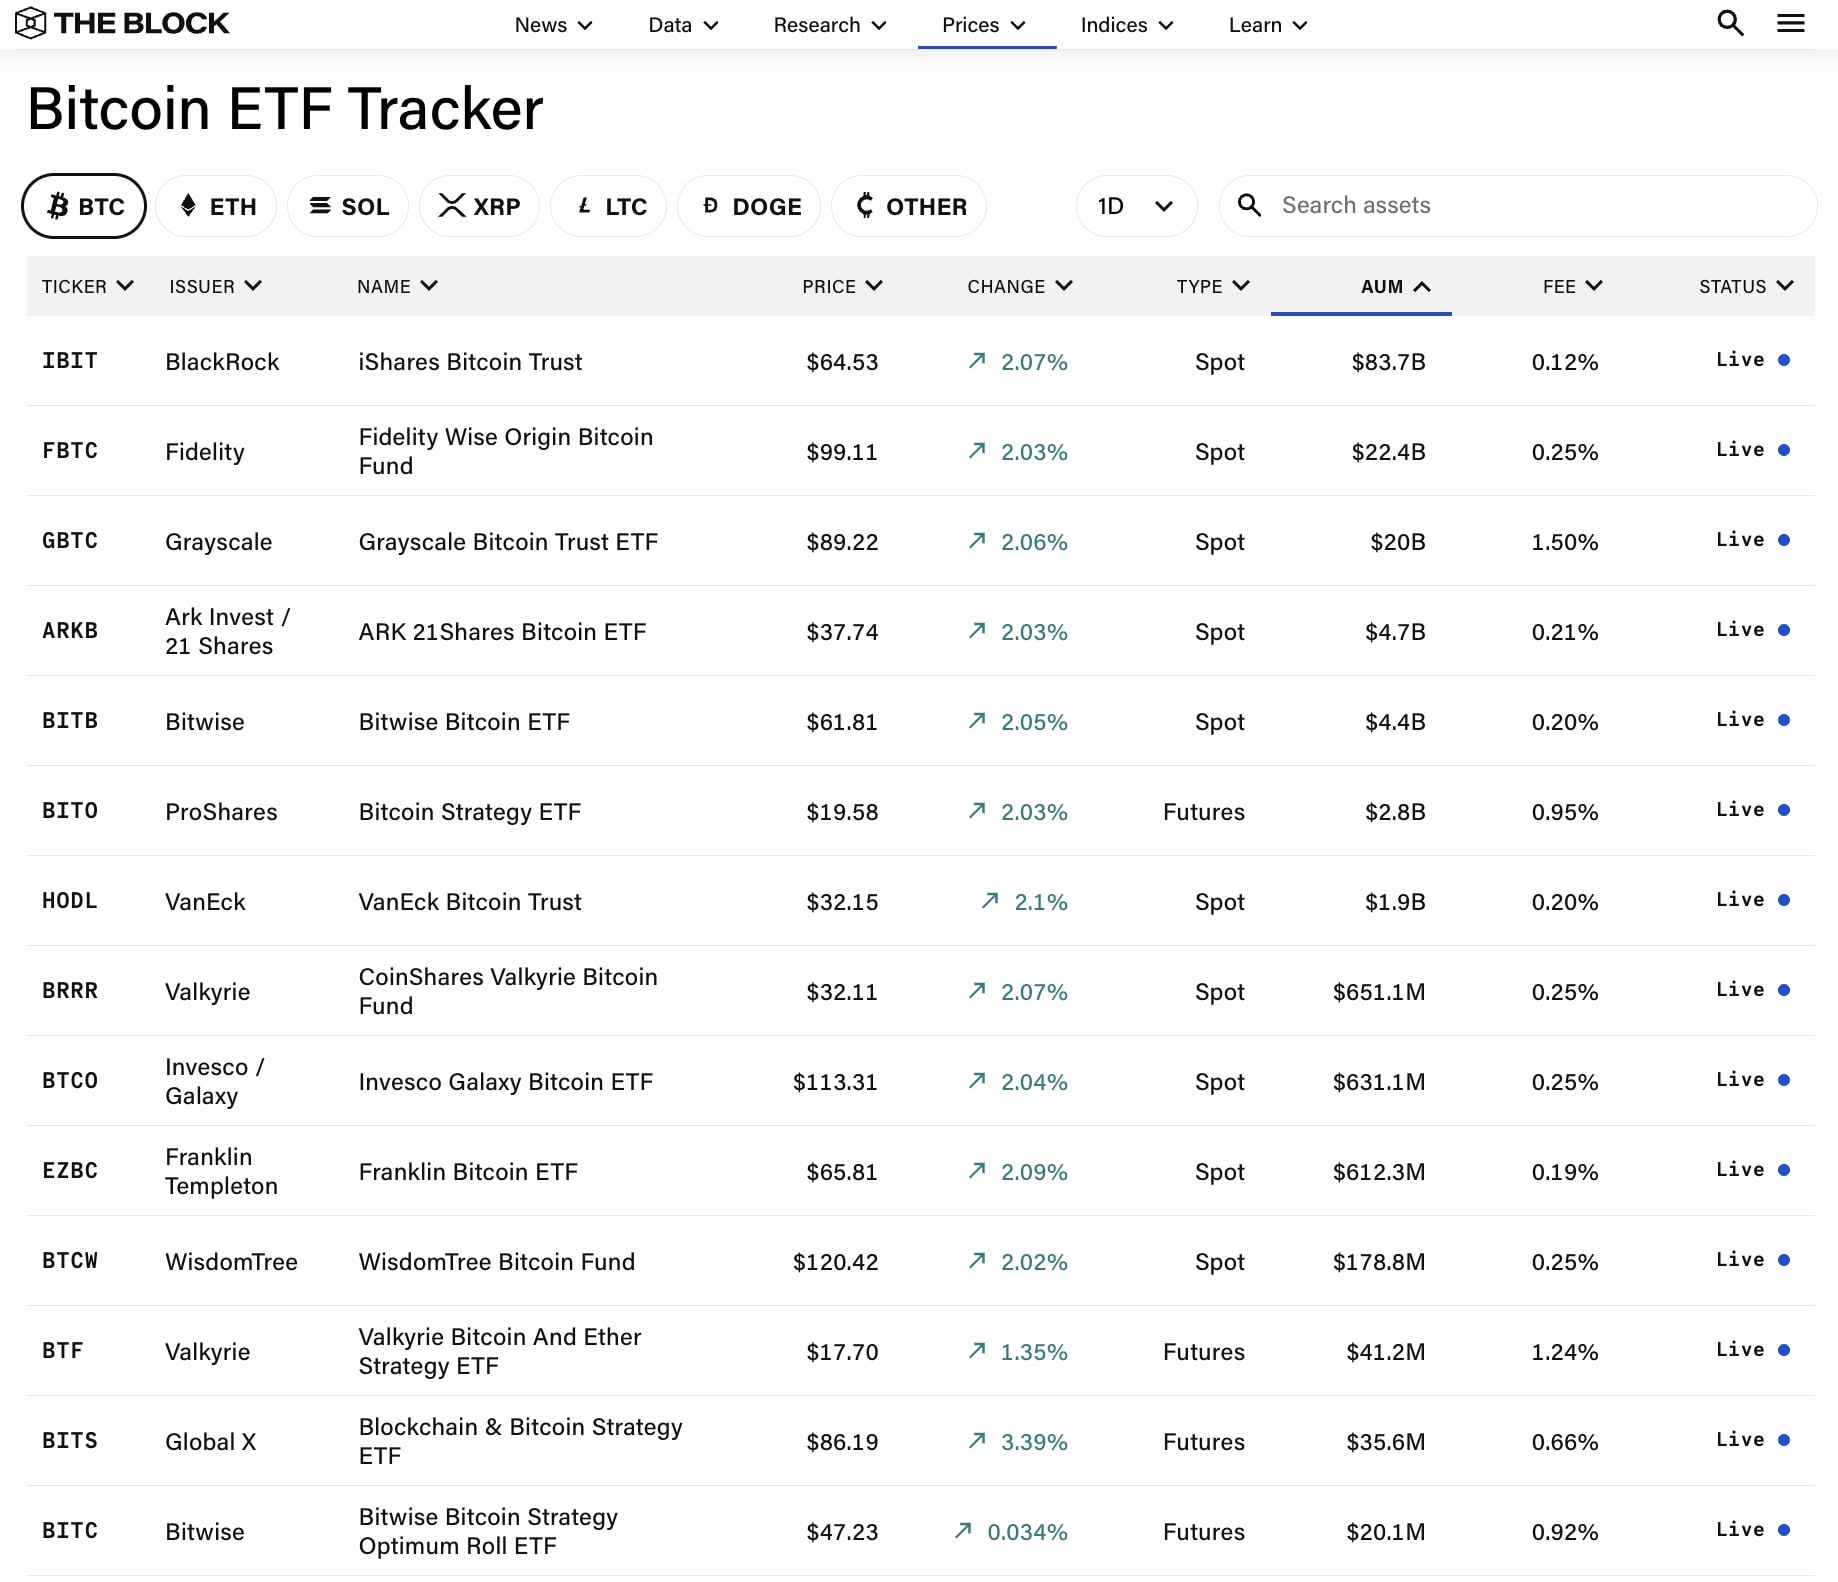
Task: Select the OTHER coins filter chip
Action: point(909,206)
